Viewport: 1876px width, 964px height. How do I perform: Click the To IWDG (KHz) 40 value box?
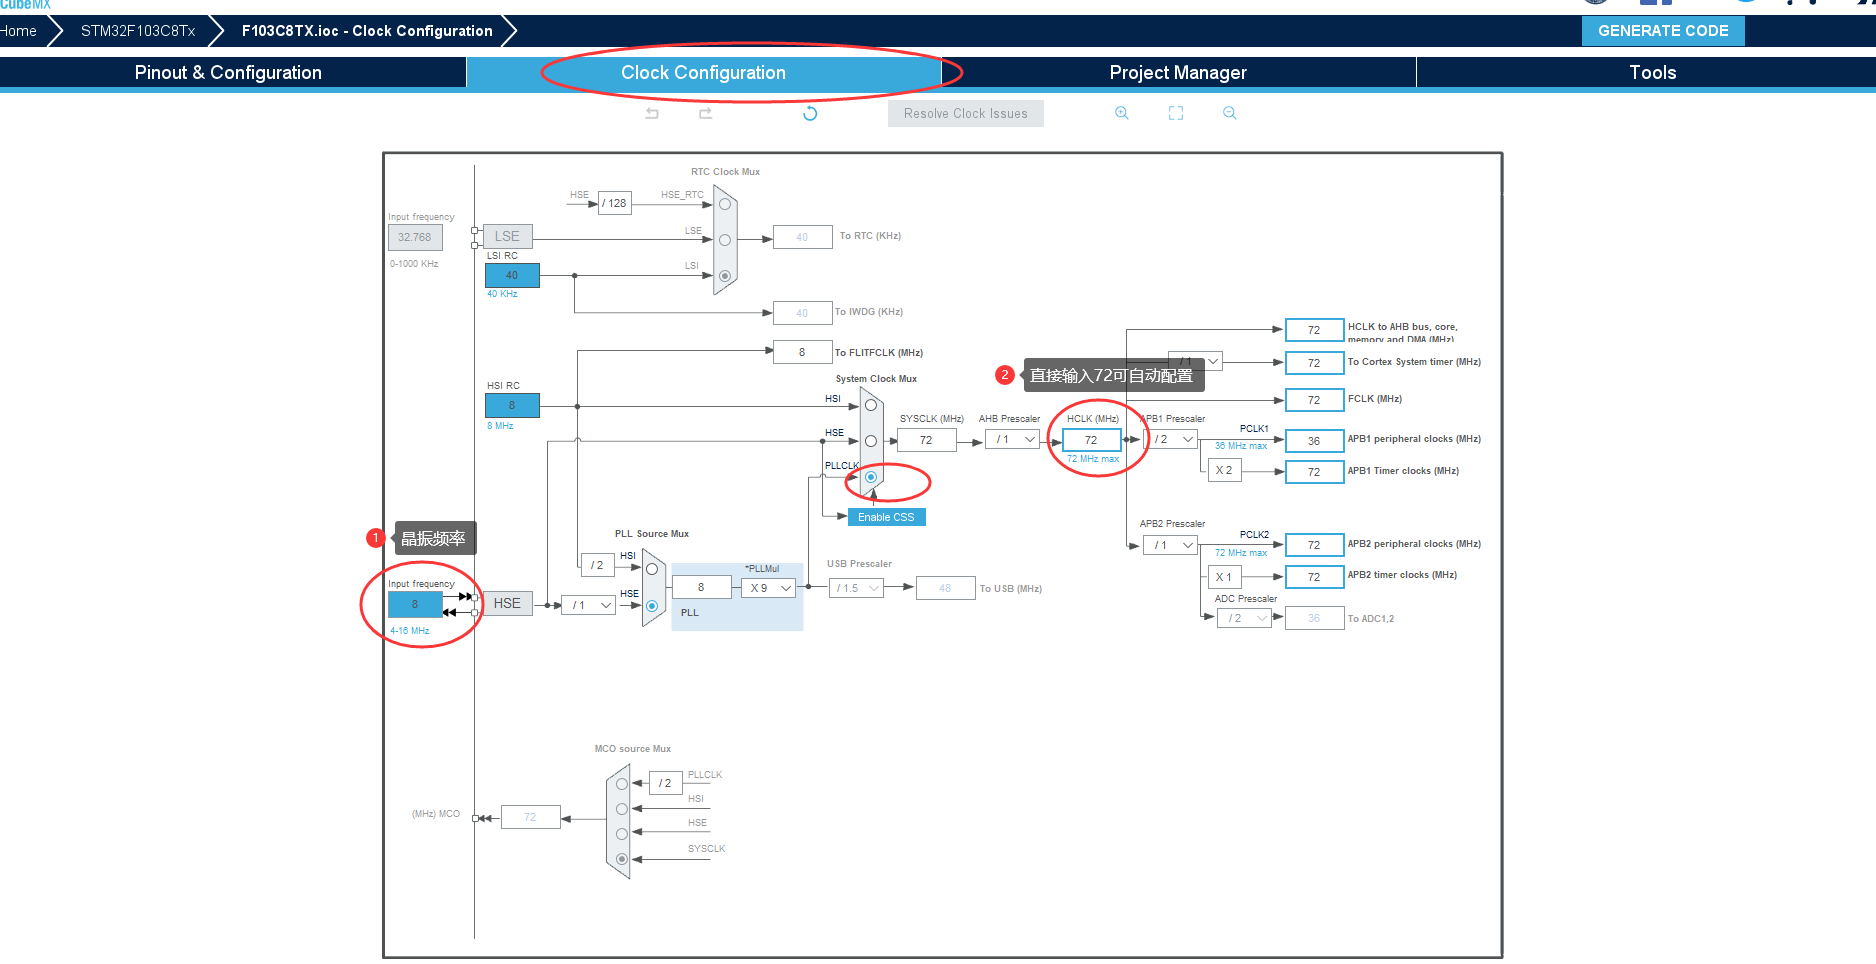802,313
